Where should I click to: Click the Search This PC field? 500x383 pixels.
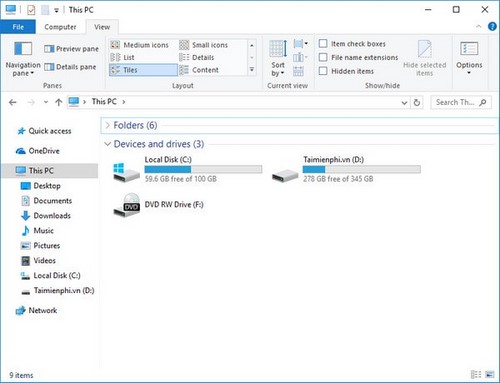point(461,102)
